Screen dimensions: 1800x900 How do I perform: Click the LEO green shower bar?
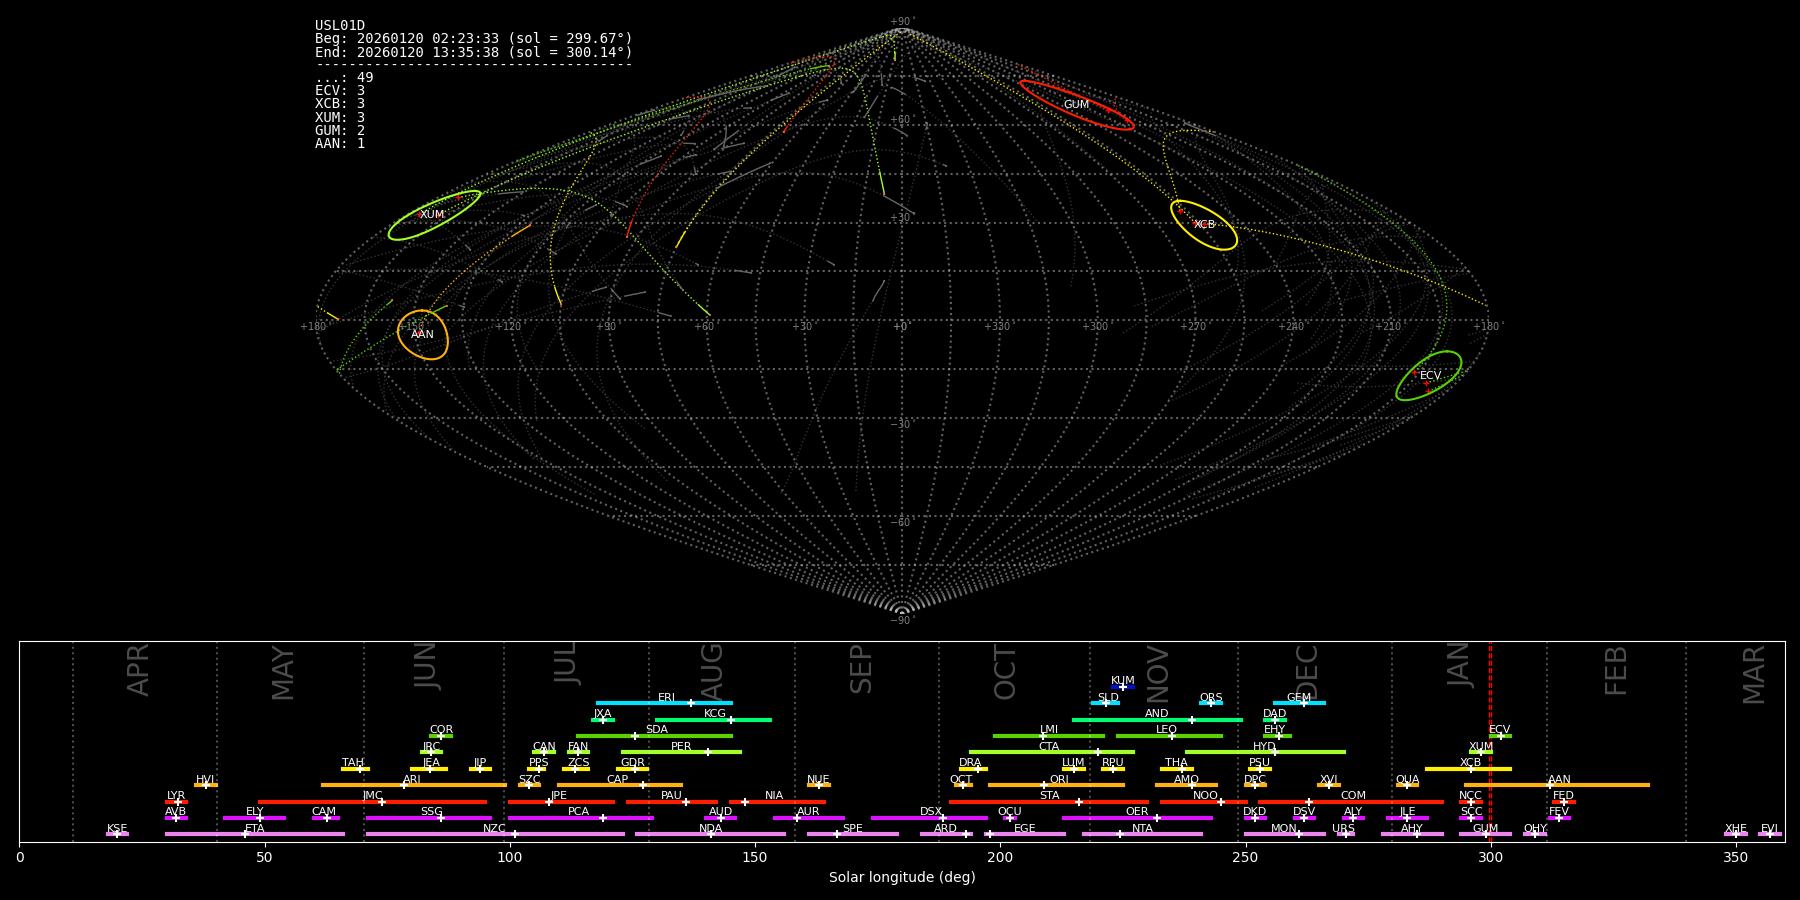click(x=1169, y=736)
